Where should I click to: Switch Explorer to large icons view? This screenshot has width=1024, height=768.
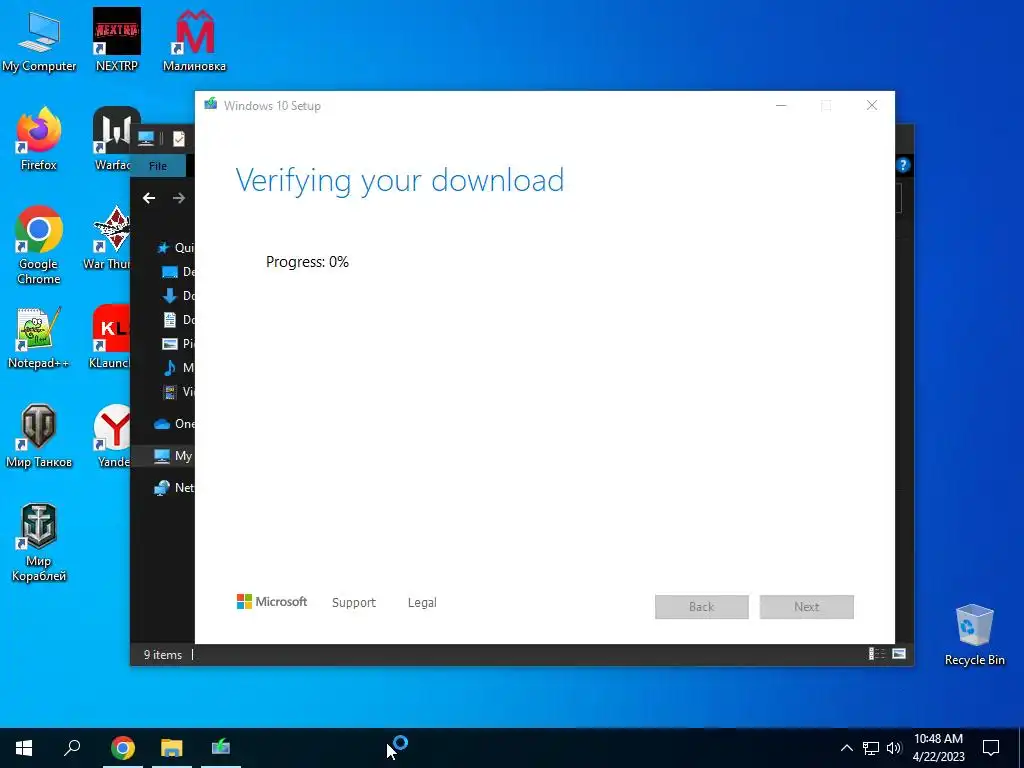tap(899, 654)
